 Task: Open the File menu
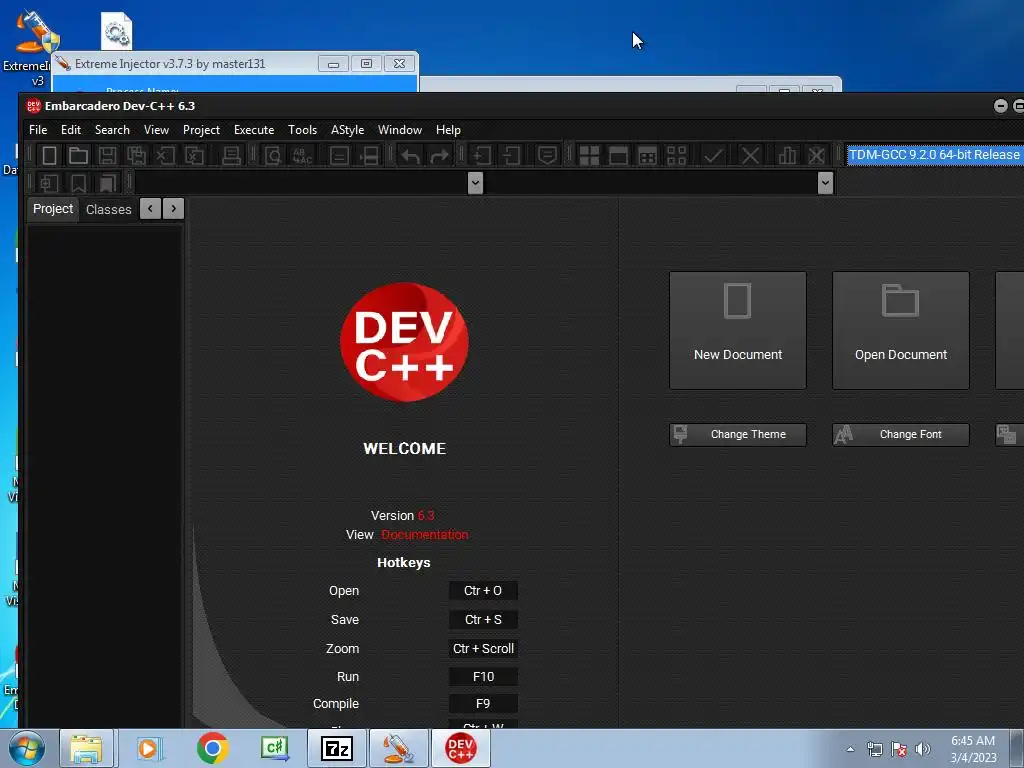[x=38, y=130]
